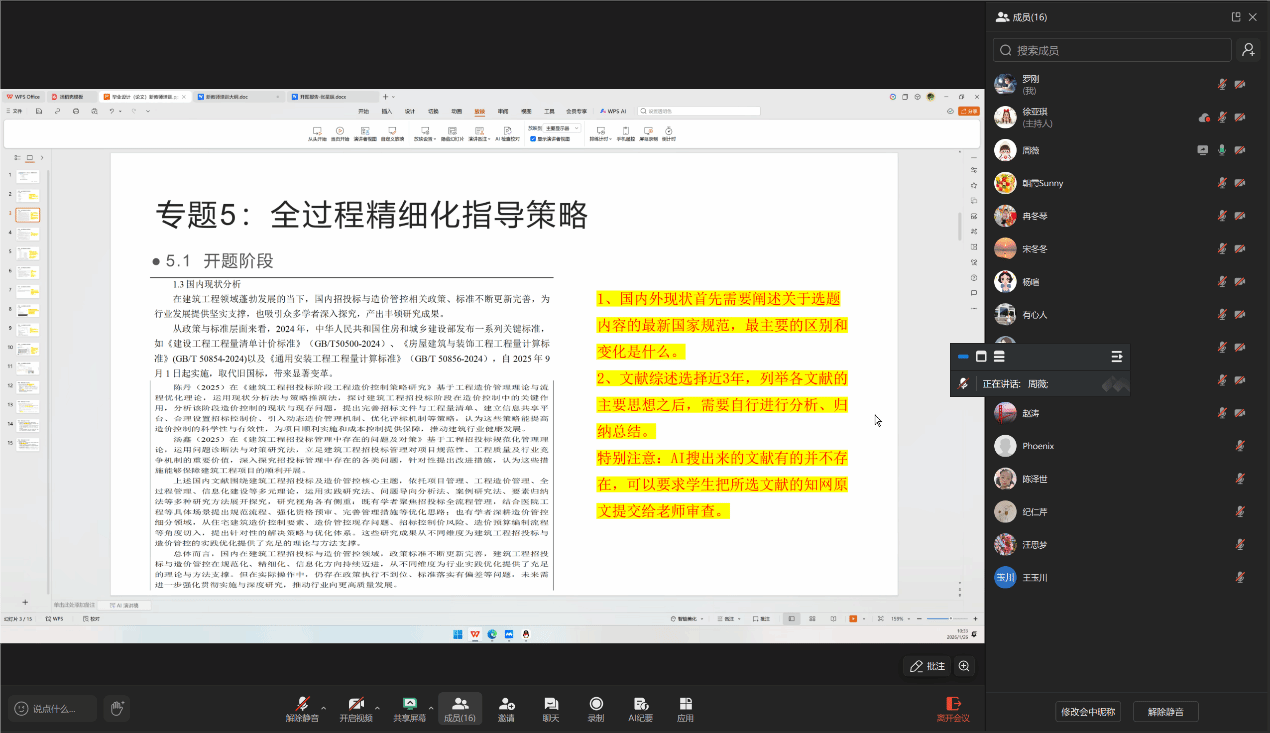1270x733 pixels.
Task: Toggle the 成员(16) members panel button
Action: pos(459,708)
